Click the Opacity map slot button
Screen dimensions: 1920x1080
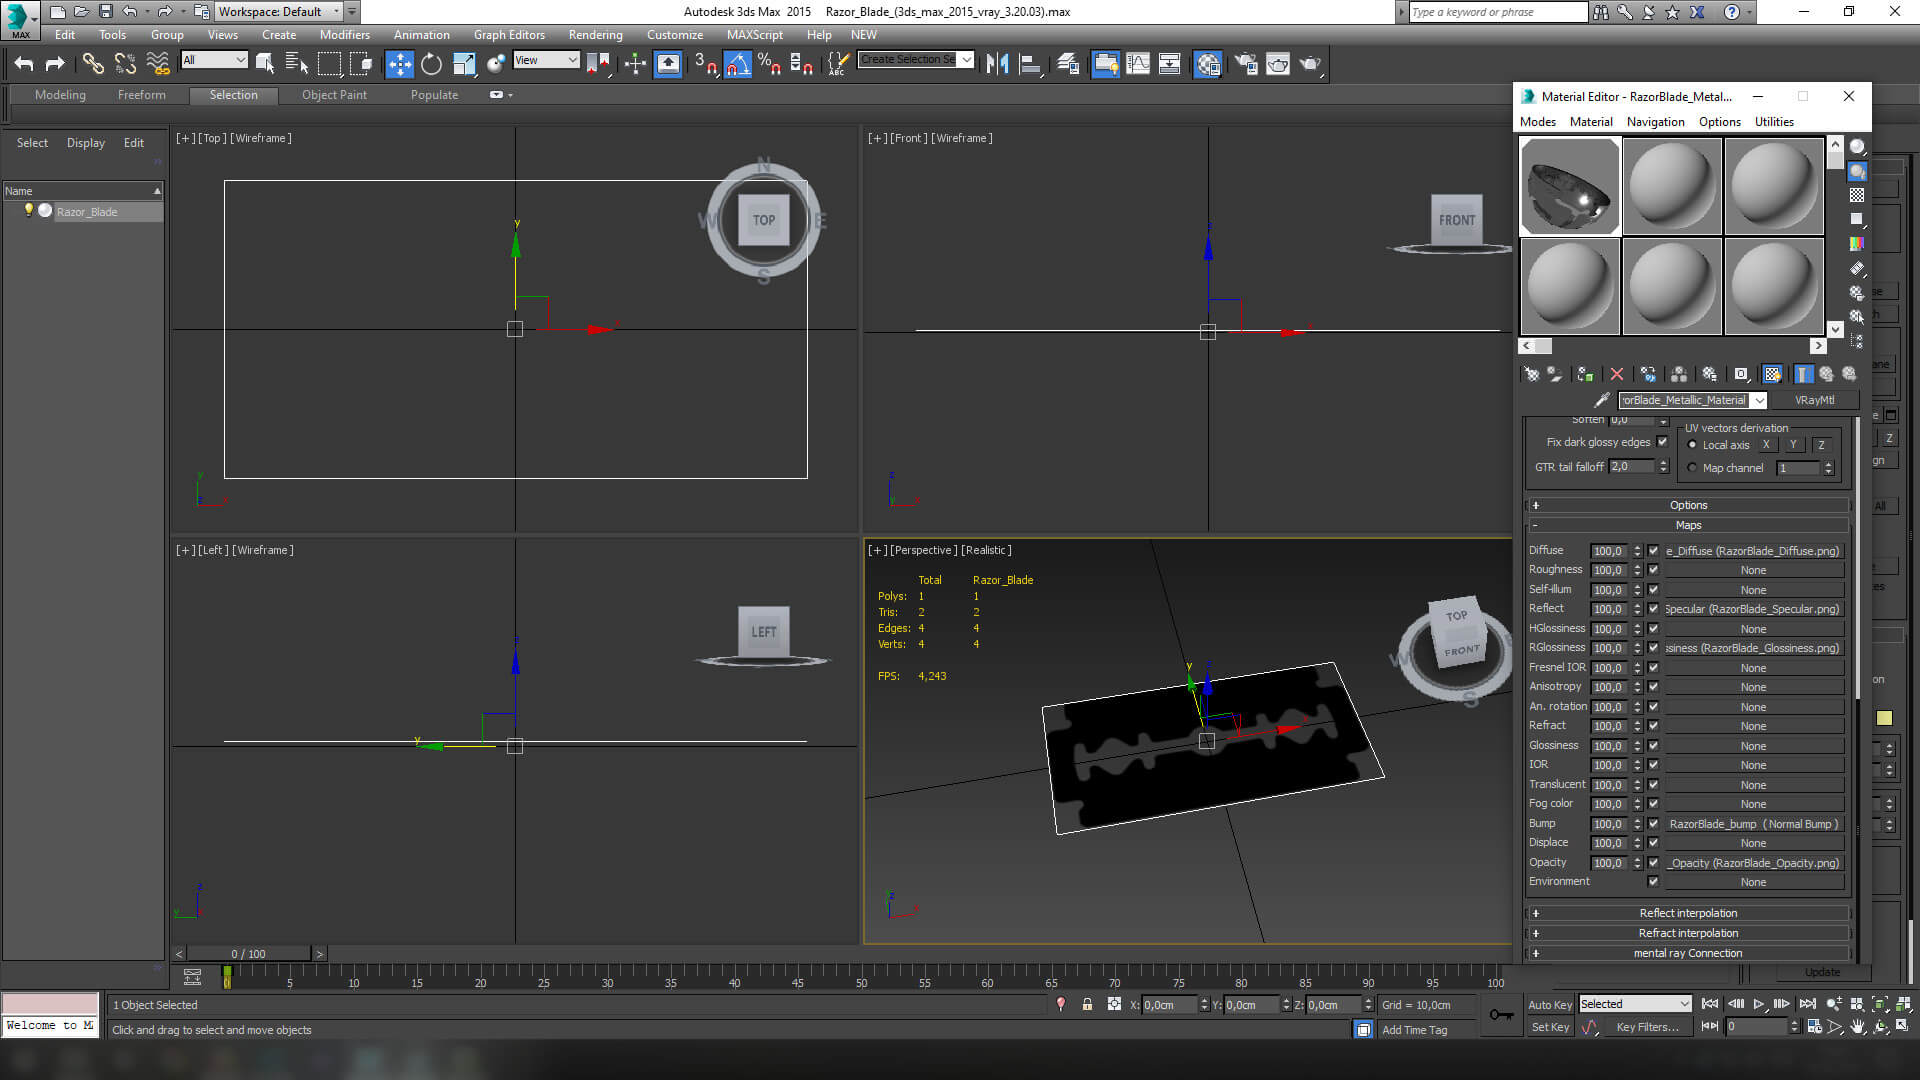[x=1753, y=863]
